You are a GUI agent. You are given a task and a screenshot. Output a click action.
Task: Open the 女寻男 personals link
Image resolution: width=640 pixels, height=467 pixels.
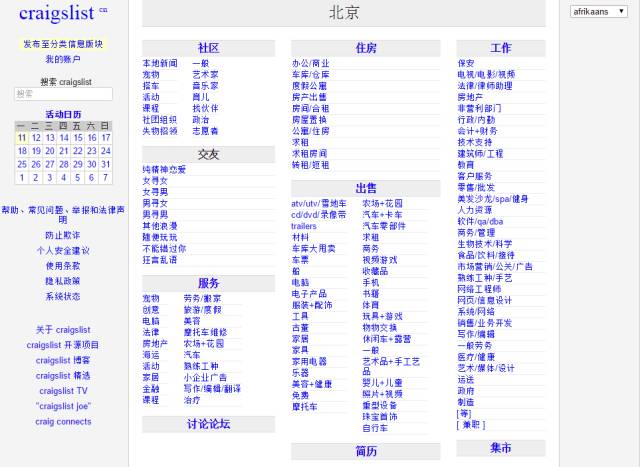(x=155, y=192)
